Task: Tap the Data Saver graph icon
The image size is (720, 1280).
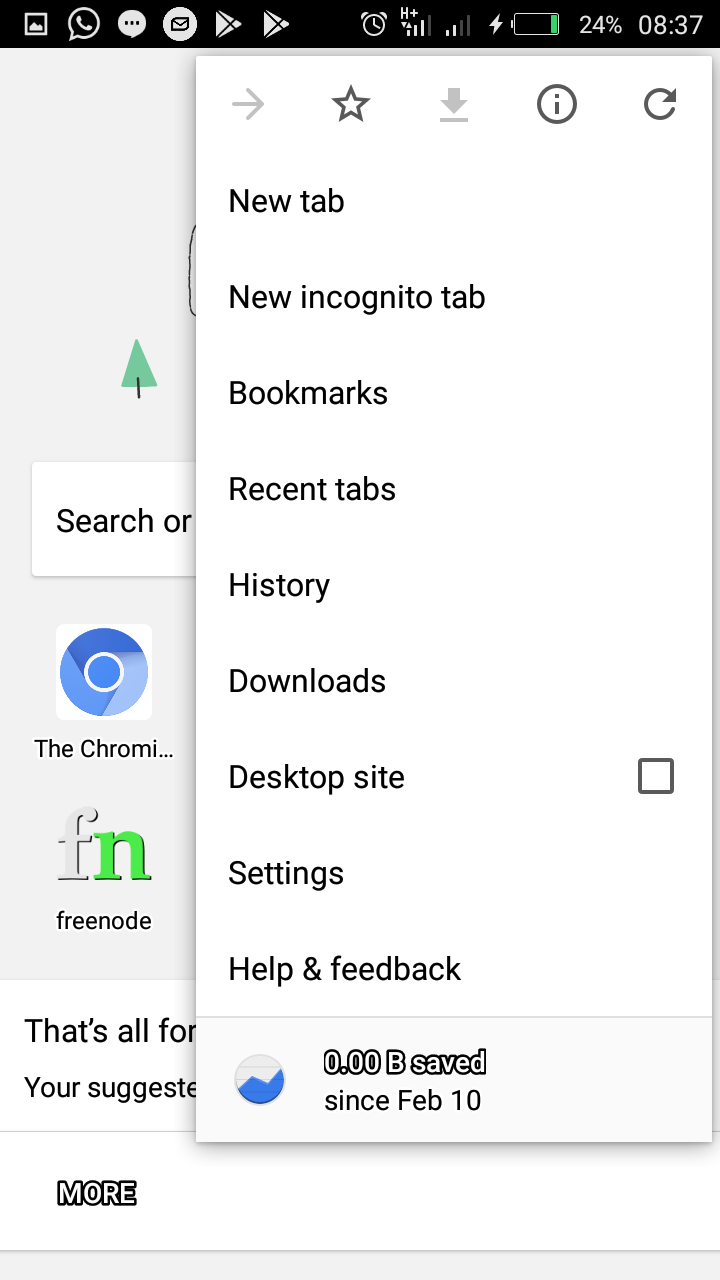Action: tap(260, 1080)
